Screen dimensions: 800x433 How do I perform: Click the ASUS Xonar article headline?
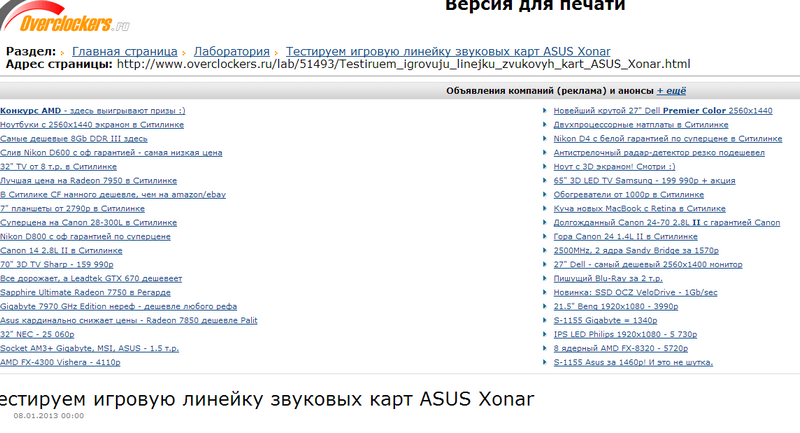(x=267, y=399)
